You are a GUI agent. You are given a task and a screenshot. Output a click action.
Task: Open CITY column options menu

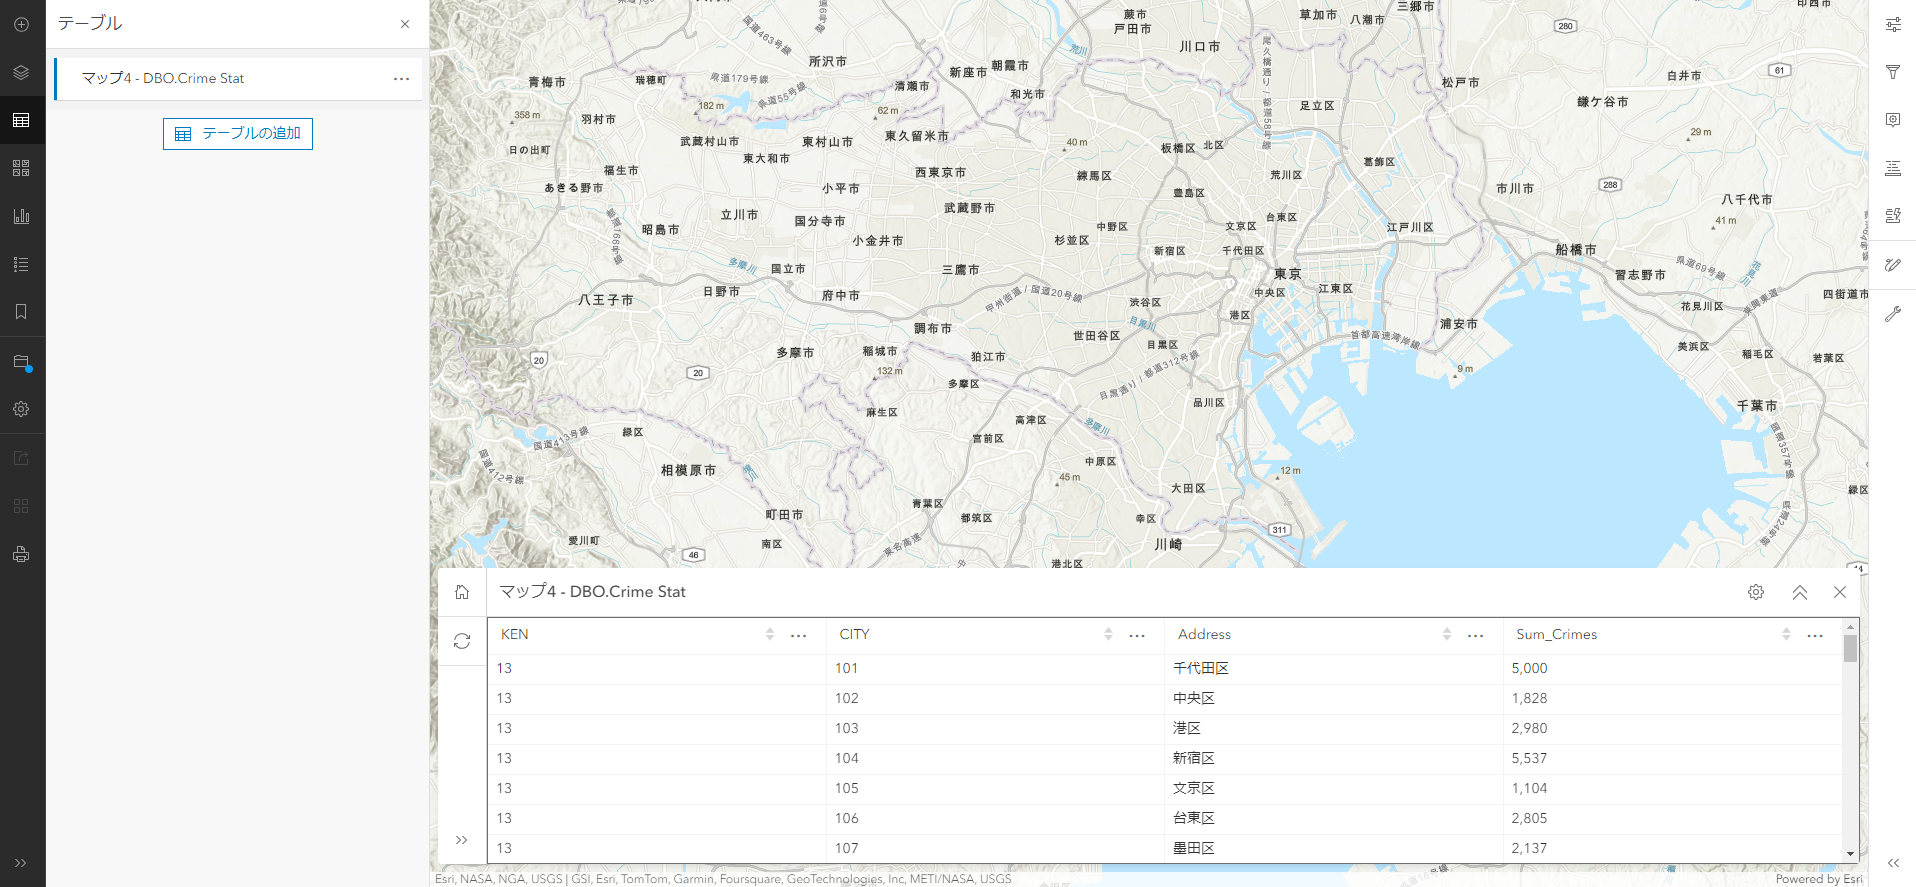tap(1137, 635)
